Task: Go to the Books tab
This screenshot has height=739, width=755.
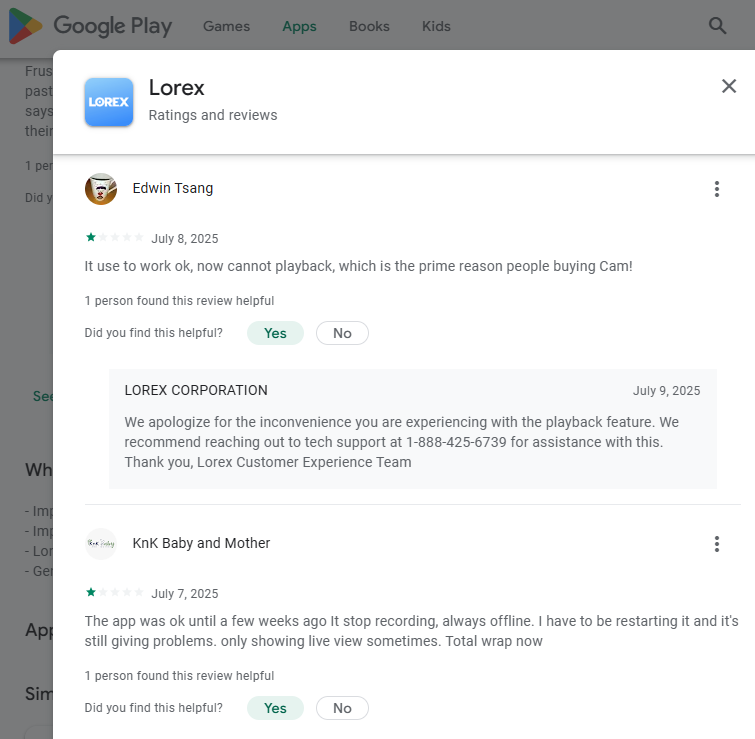Action: (369, 26)
